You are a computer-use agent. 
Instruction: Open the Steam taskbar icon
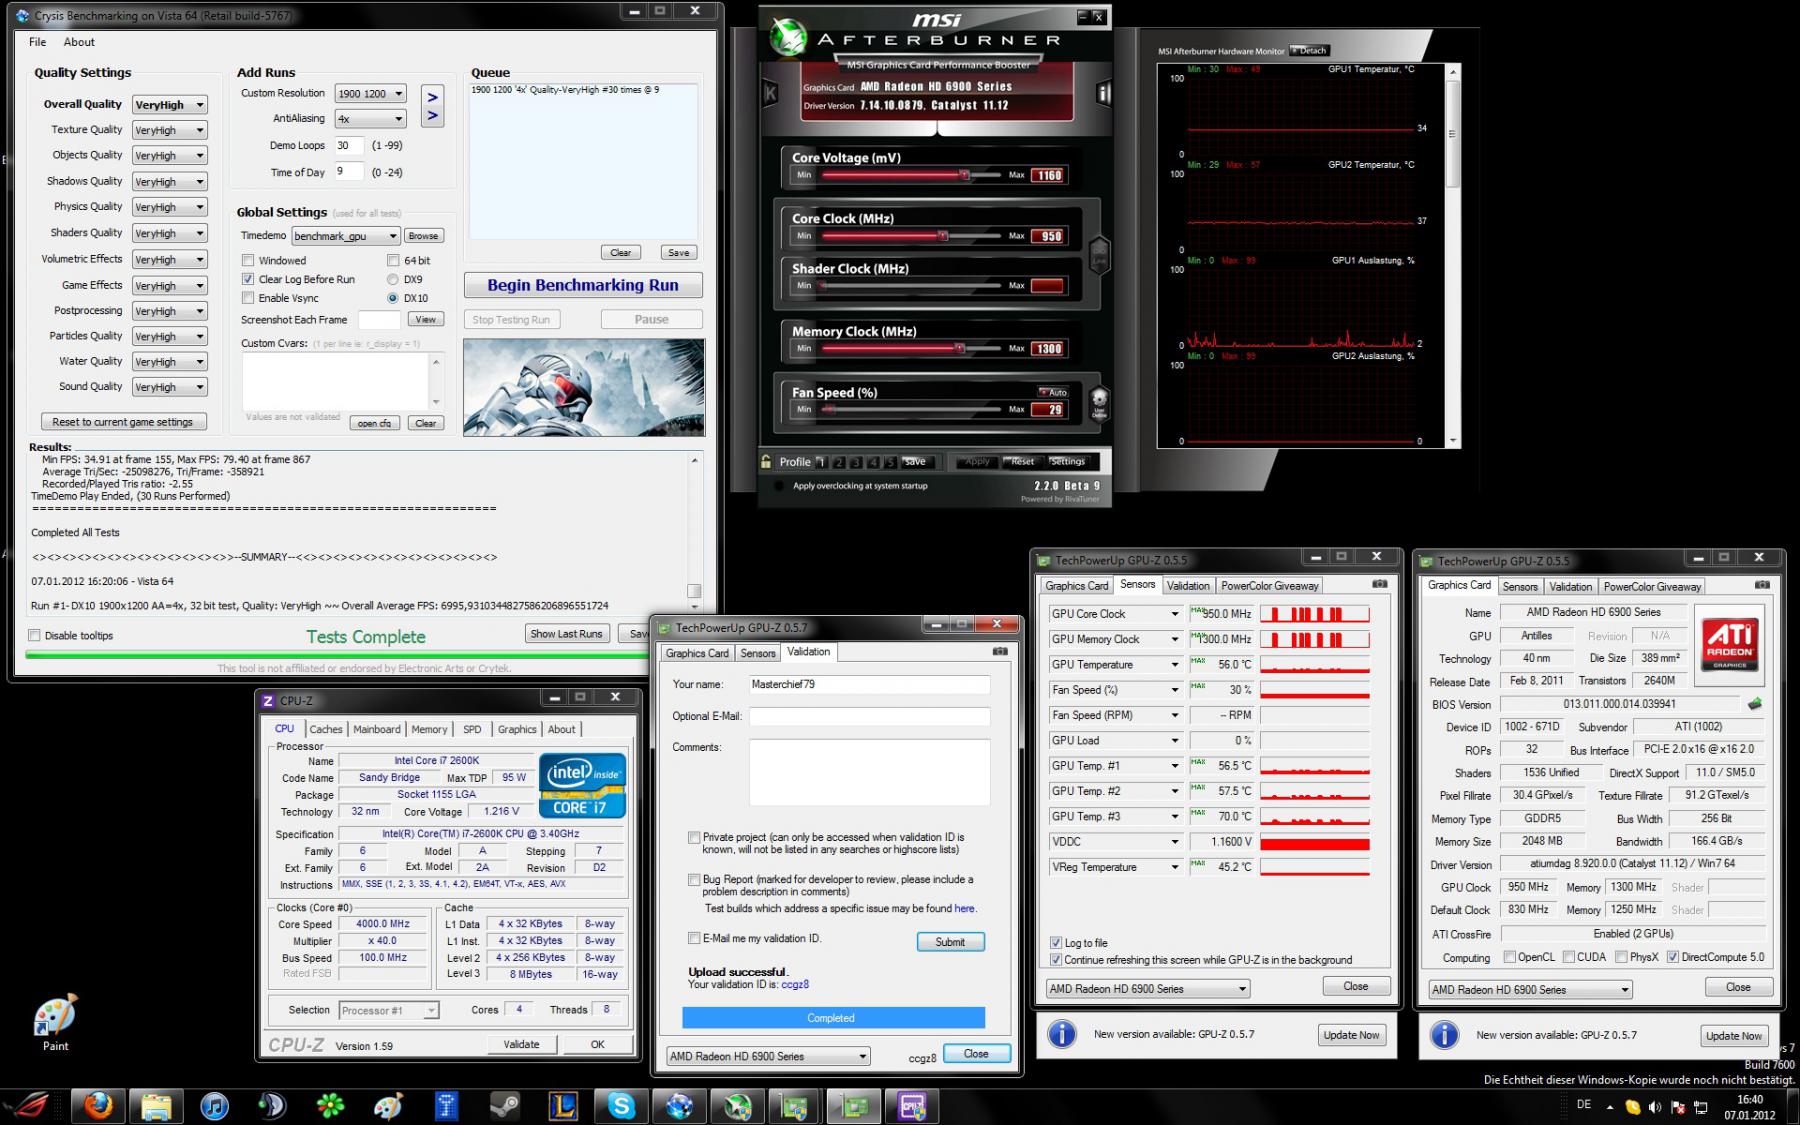click(x=504, y=1106)
